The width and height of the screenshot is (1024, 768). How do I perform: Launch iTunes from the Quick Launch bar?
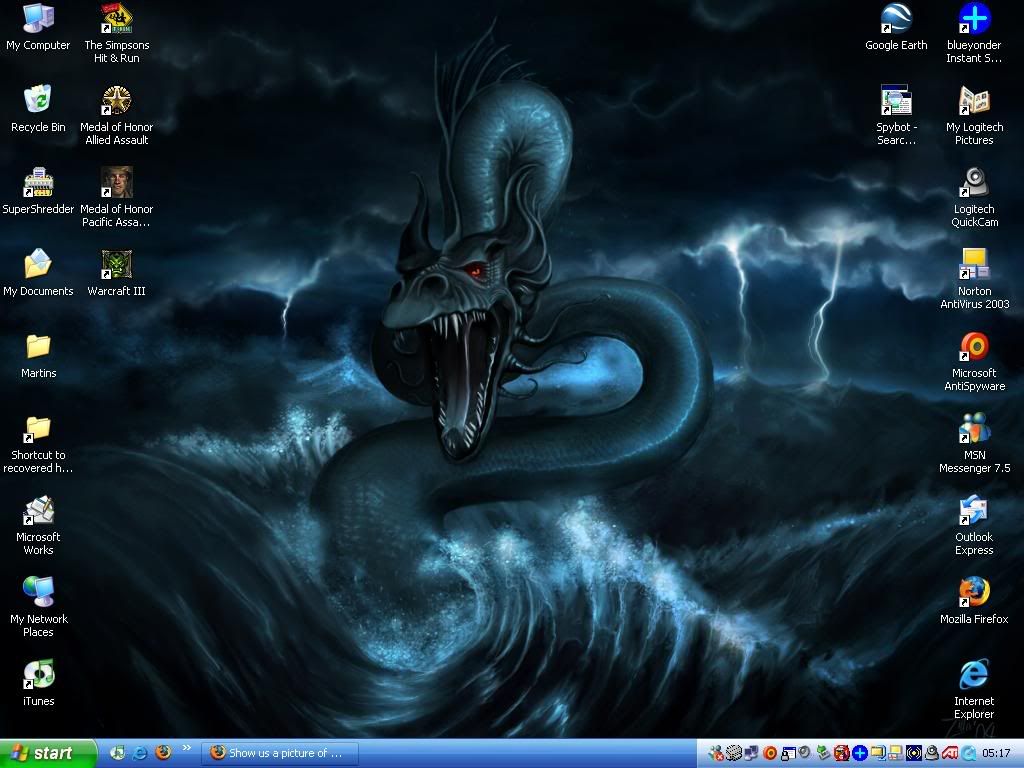(118, 753)
